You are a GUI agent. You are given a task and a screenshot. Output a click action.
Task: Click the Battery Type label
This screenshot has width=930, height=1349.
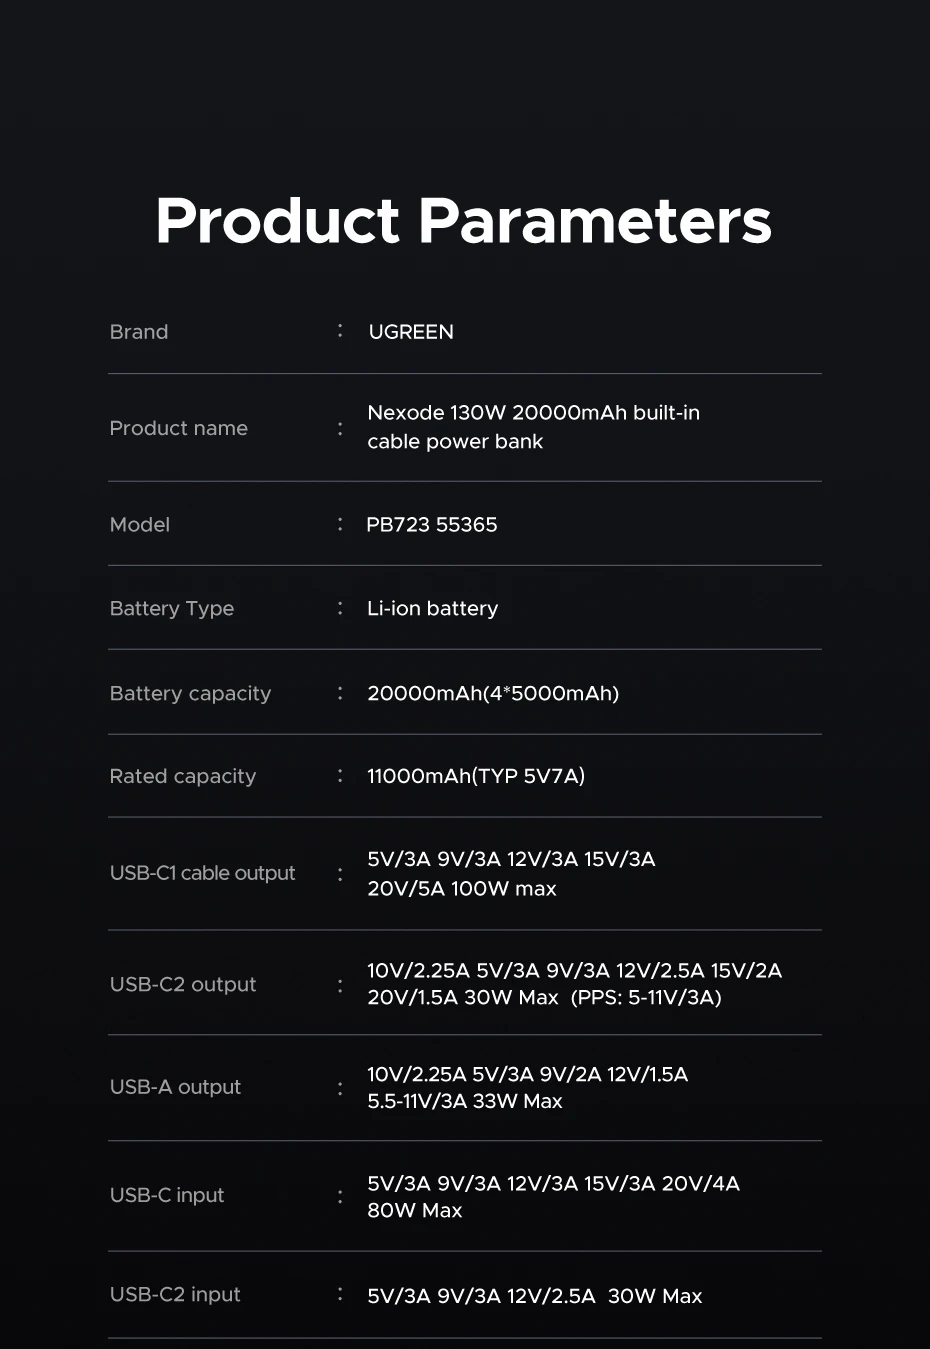click(172, 609)
